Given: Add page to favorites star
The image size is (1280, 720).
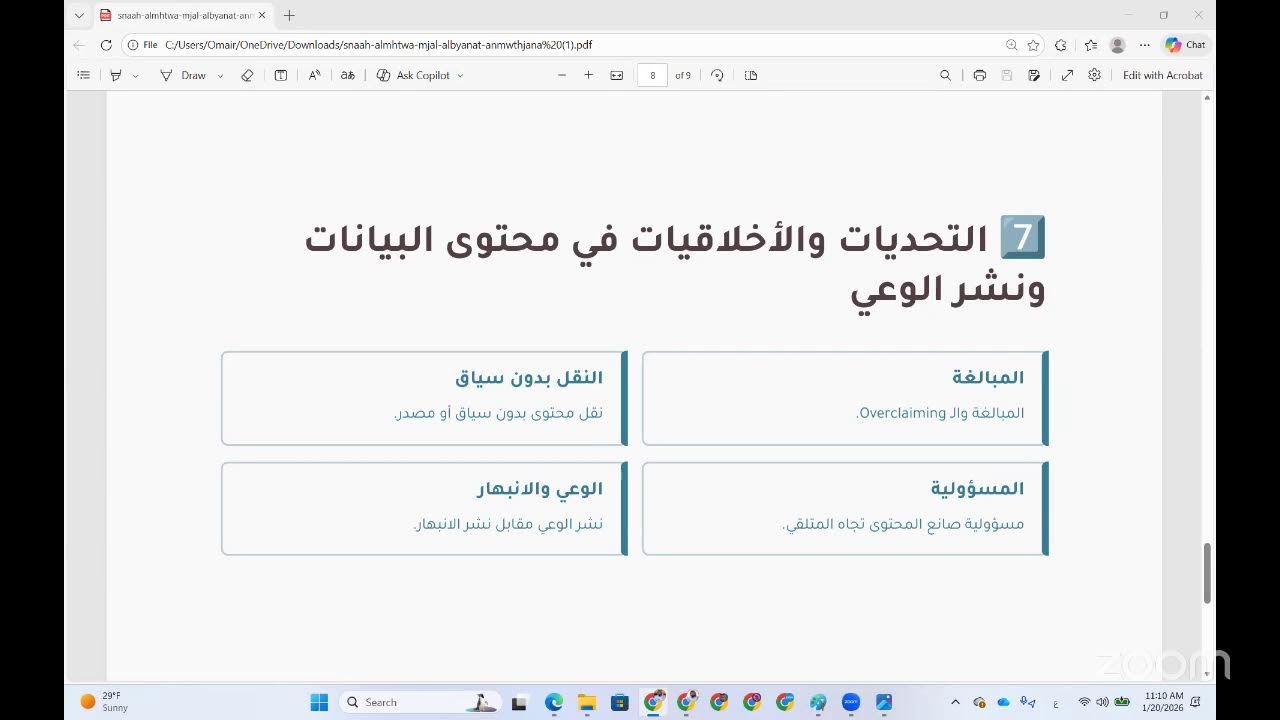Looking at the screenshot, I should 1034,45.
